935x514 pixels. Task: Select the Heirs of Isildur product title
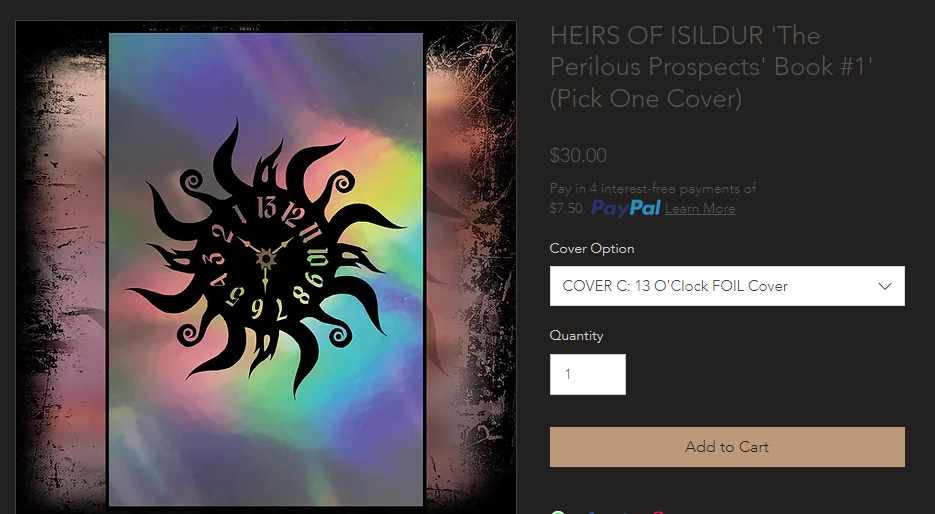pos(711,67)
